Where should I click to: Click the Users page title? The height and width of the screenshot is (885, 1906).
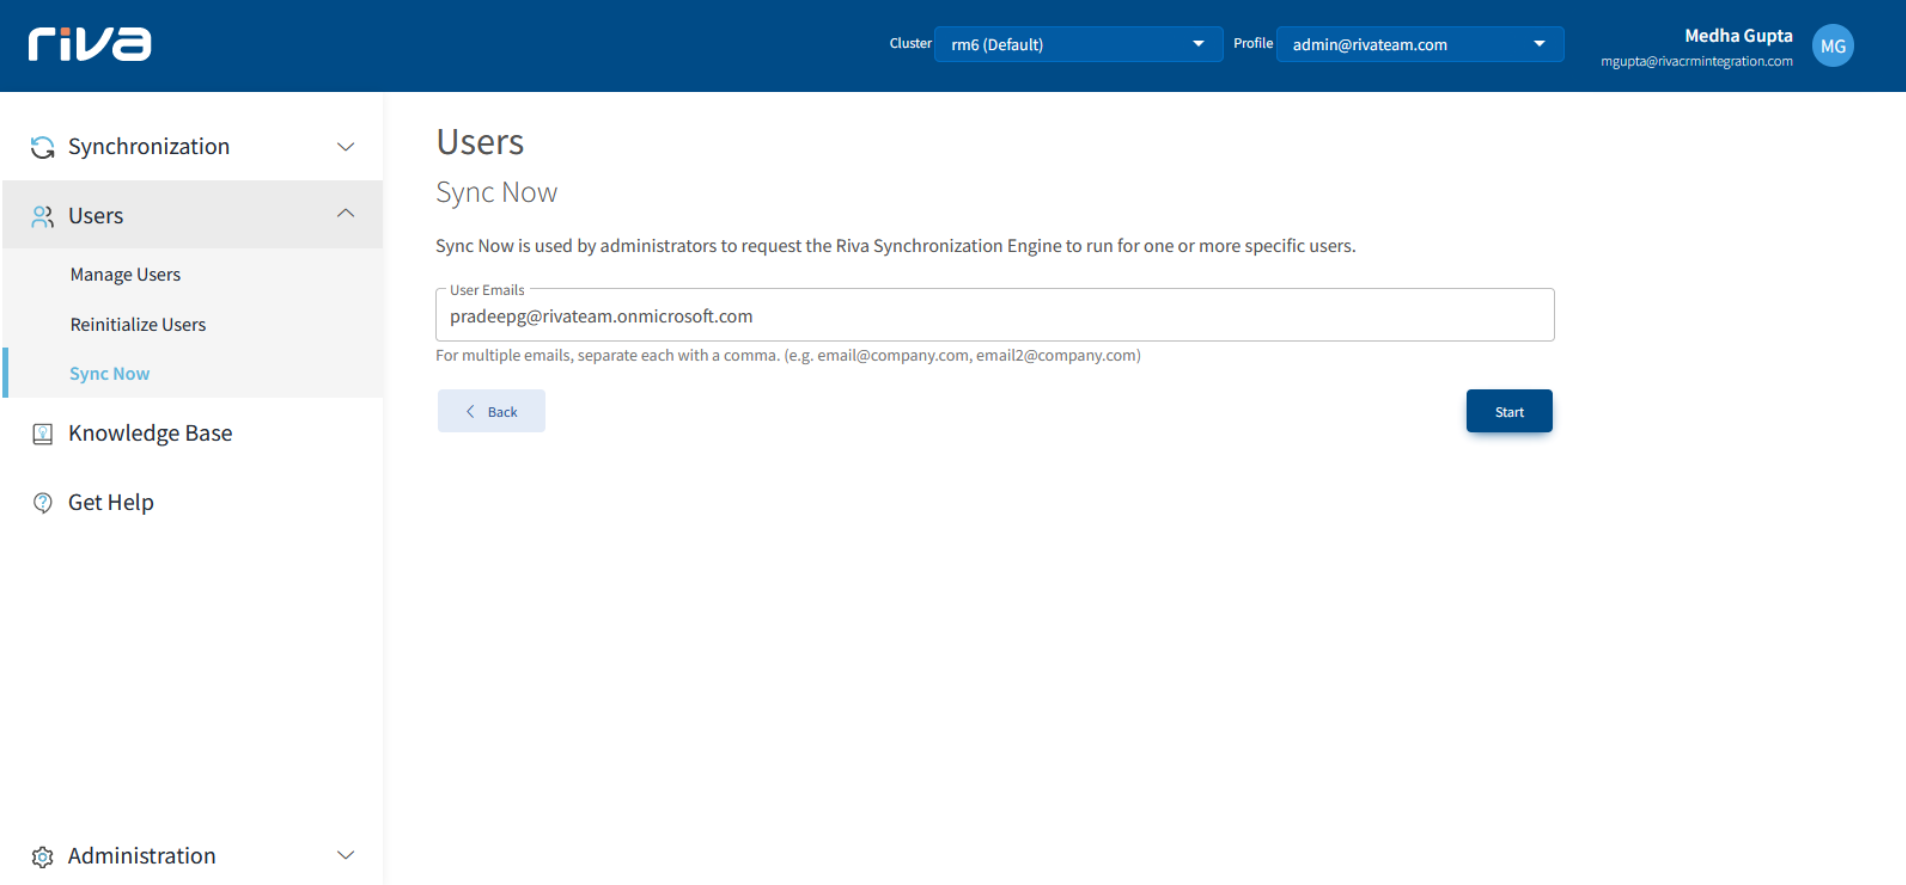click(x=480, y=142)
